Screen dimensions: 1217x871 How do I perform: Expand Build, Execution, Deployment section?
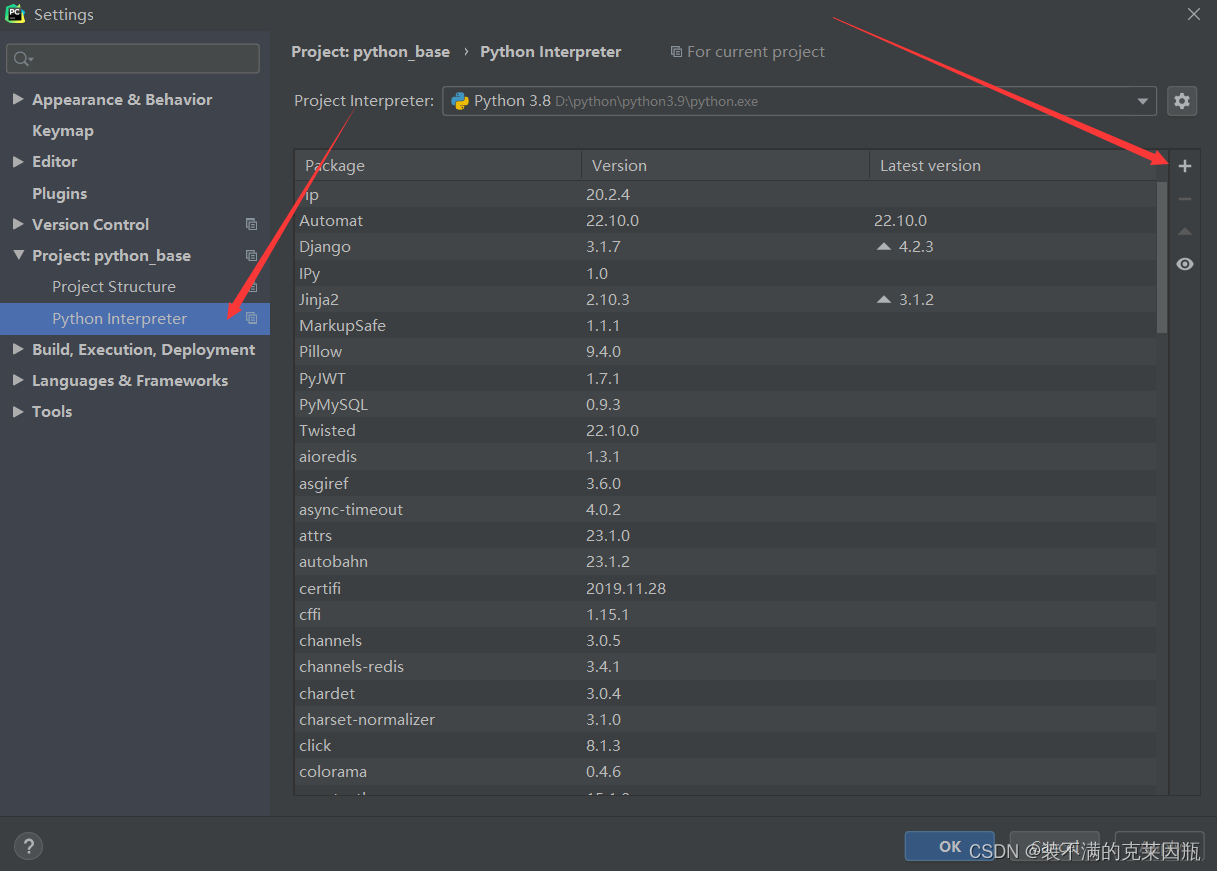pos(18,350)
